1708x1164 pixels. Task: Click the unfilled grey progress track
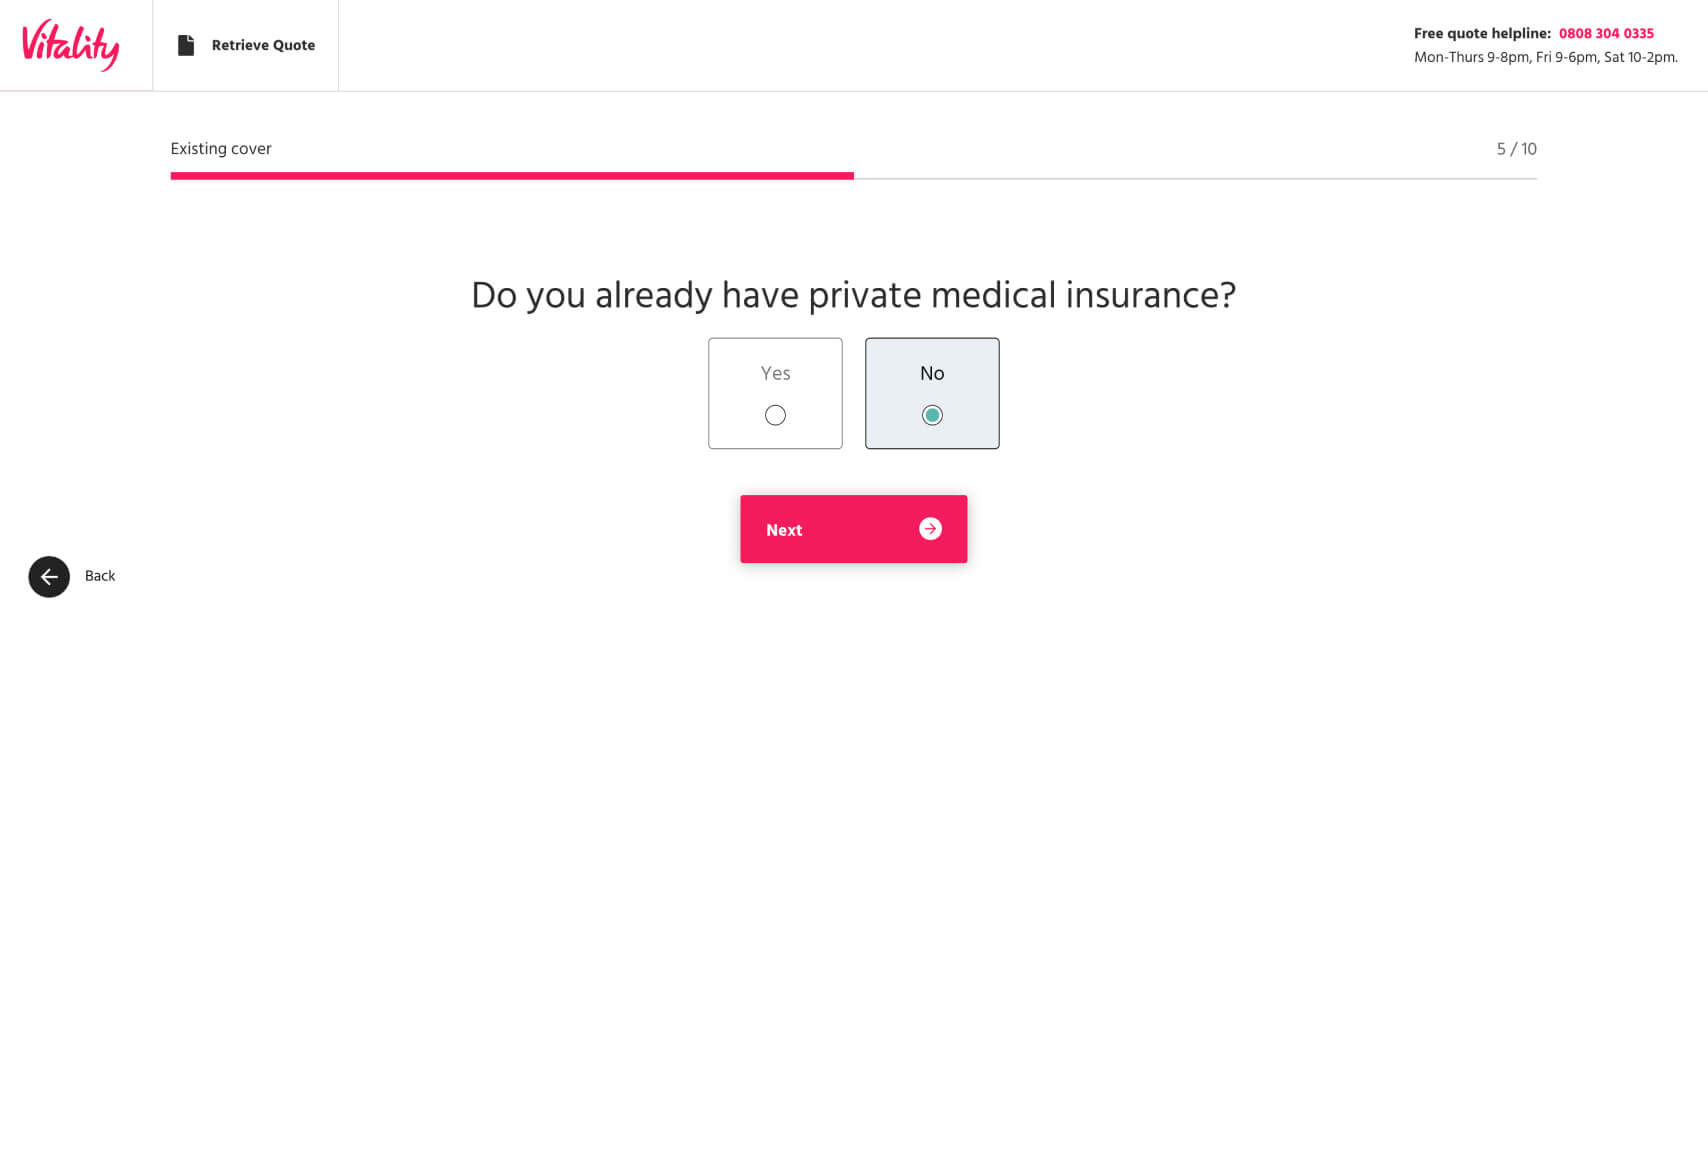click(1195, 178)
